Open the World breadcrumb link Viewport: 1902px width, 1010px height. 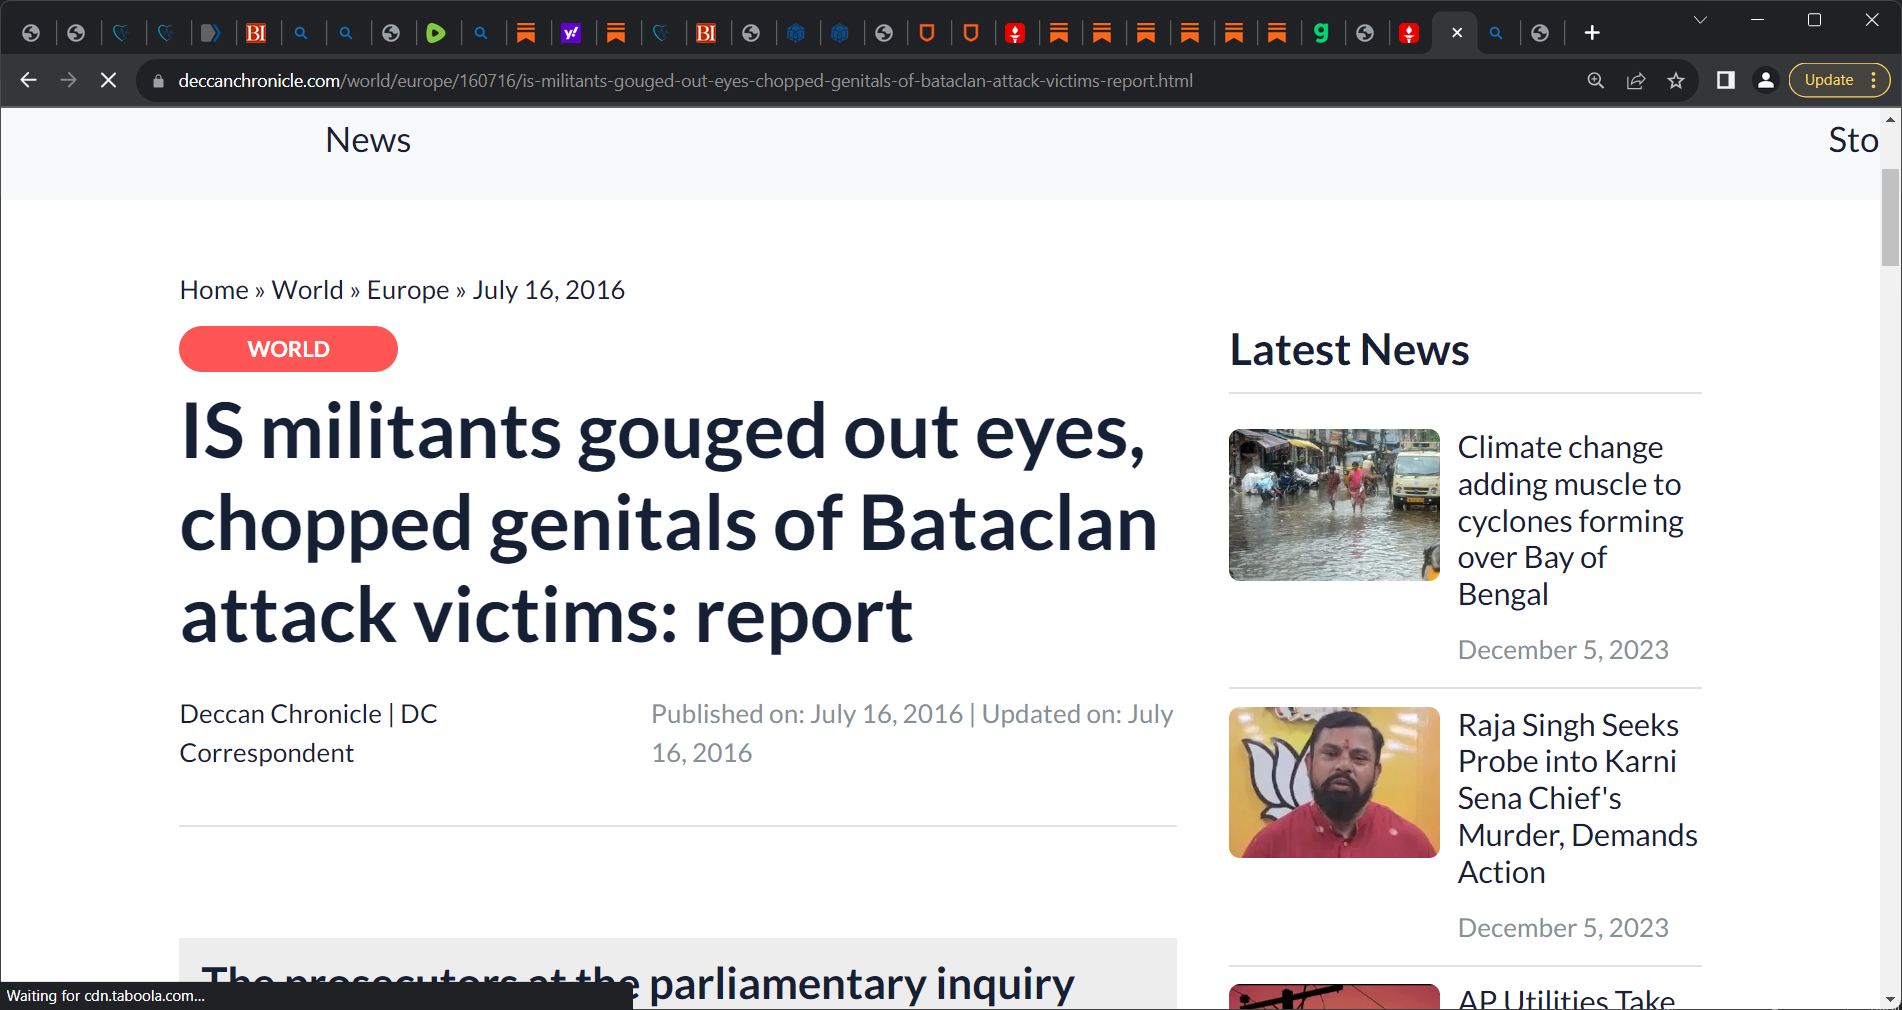pos(308,290)
